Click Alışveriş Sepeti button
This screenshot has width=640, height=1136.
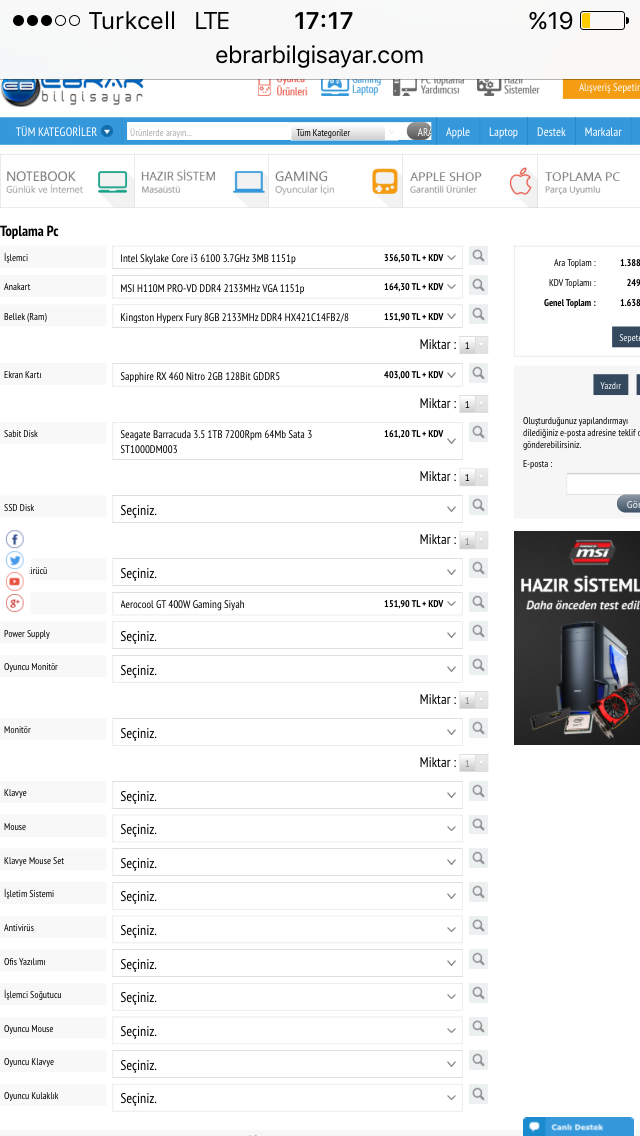click(602, 88)
